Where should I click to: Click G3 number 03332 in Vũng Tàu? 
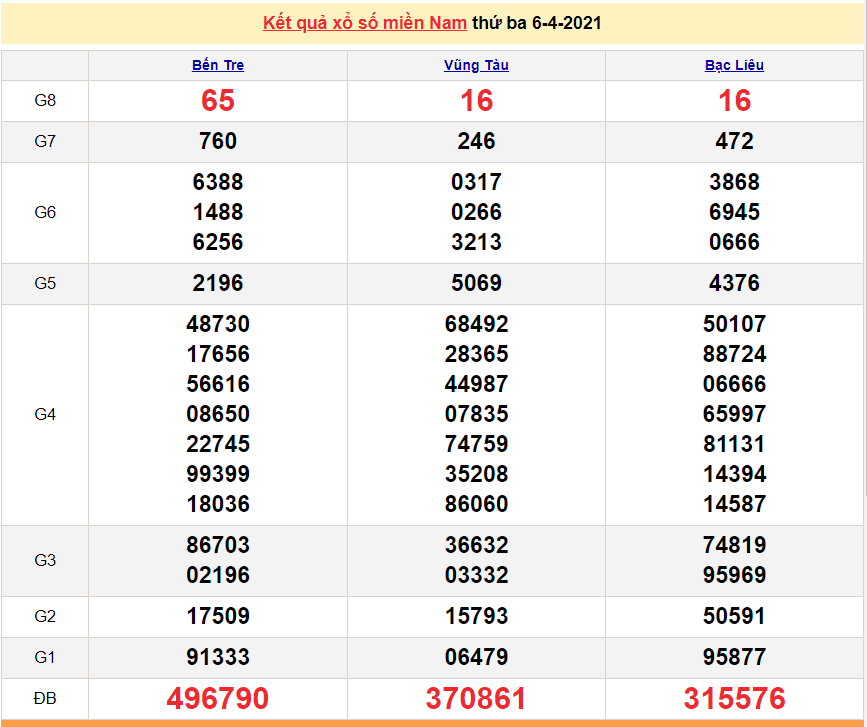point(476,575)
